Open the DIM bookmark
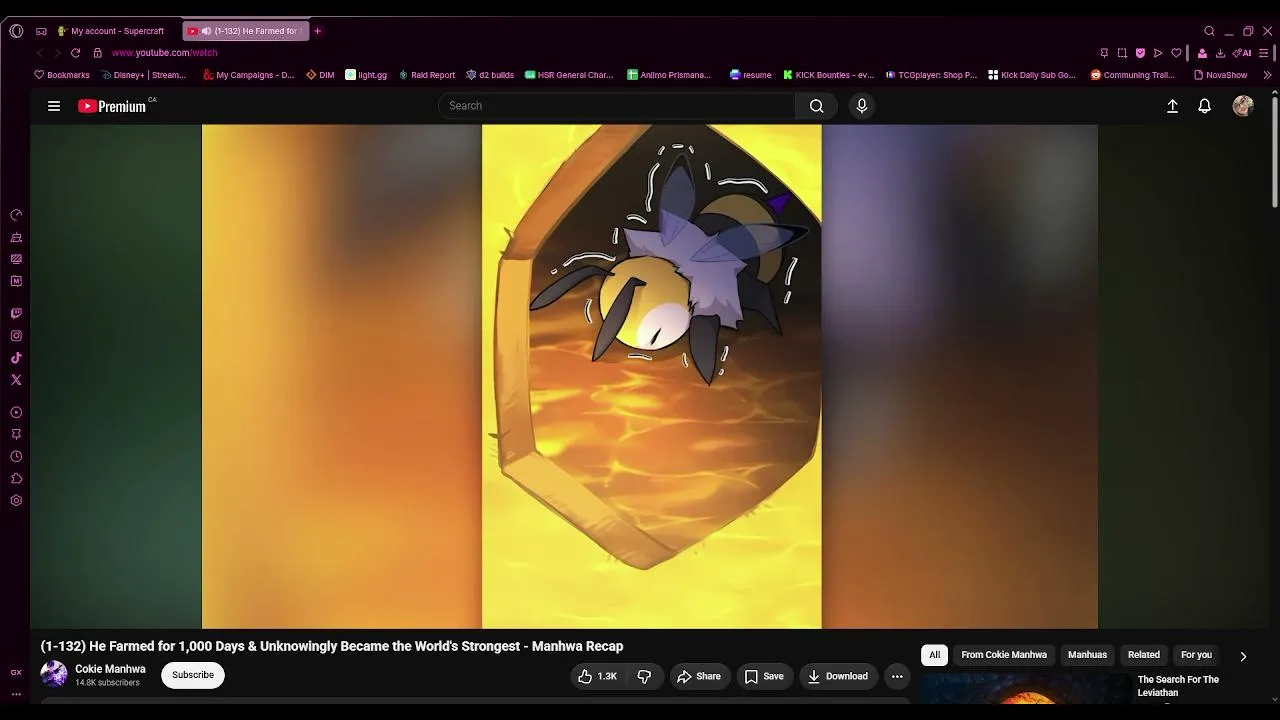This screenshot has height=720, width=1280. (x=320, y=75)
